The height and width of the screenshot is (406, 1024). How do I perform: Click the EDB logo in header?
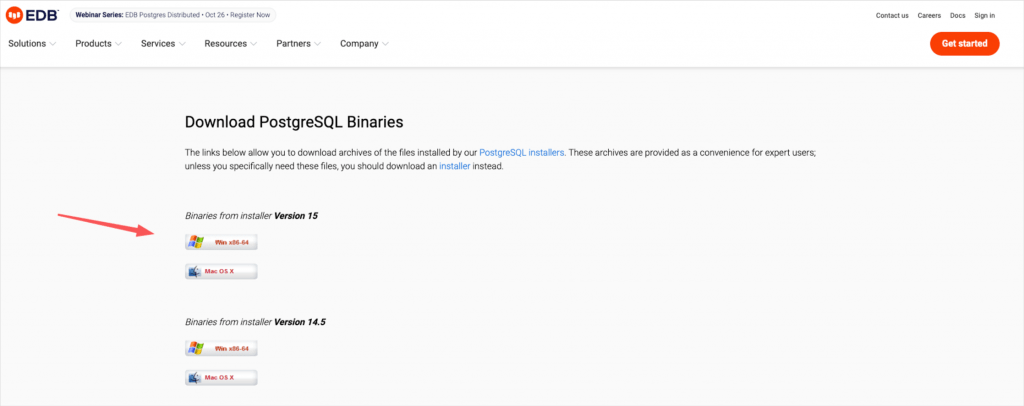tap(35, 15)
